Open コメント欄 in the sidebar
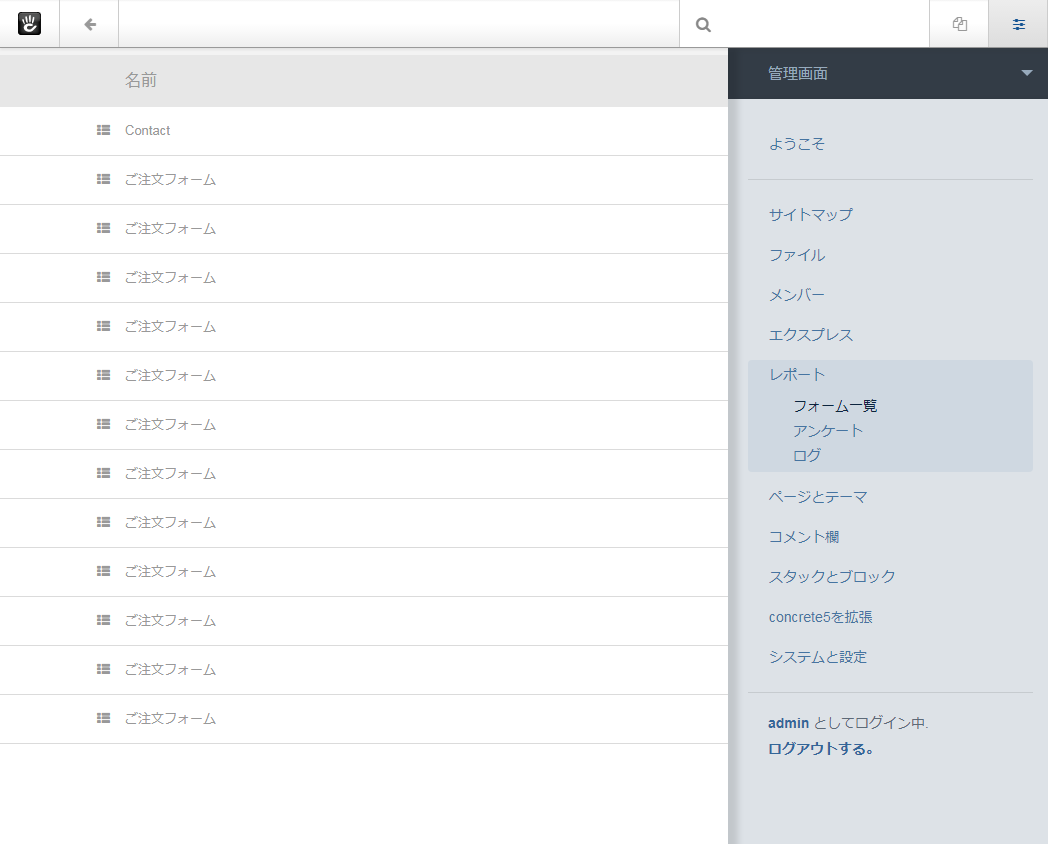The height and width of the screenshot is (844, 1048). pyautogui.click(x=804, y=537)
